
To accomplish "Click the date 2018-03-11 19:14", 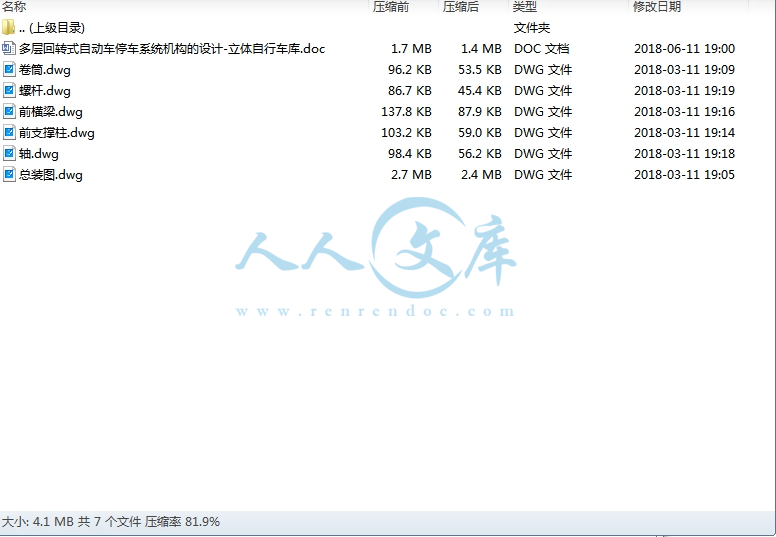I will 684,133.
